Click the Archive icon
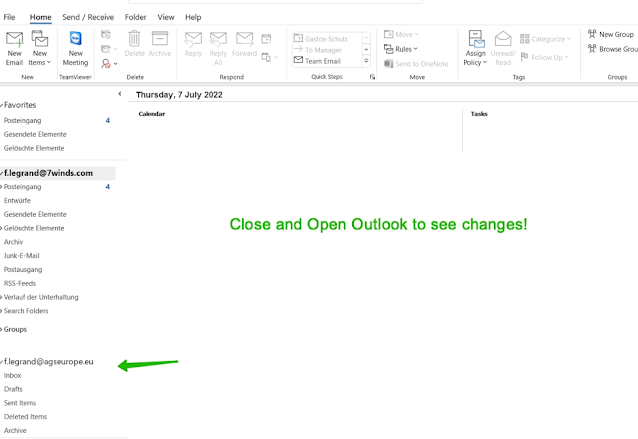This screenshot has width=638, height=439. (x=160, y=44)
